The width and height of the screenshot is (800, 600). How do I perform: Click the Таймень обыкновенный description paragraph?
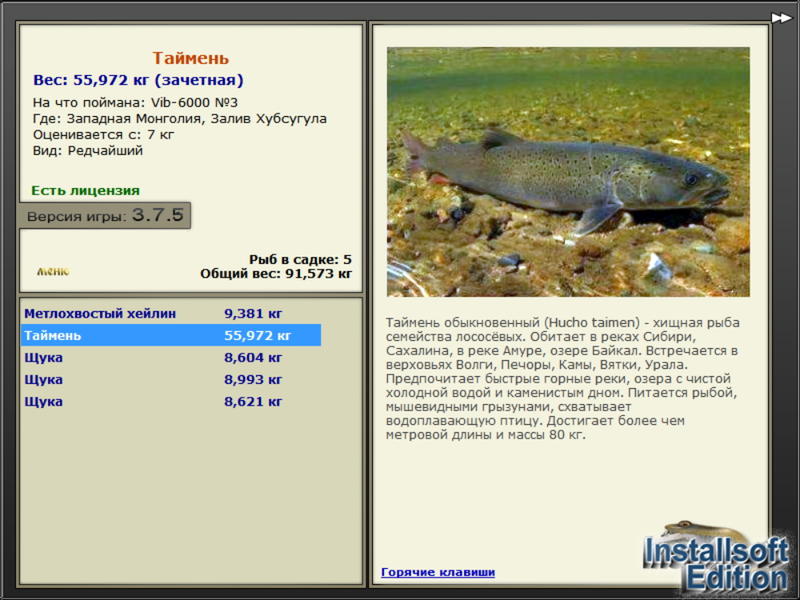[563, 379]
